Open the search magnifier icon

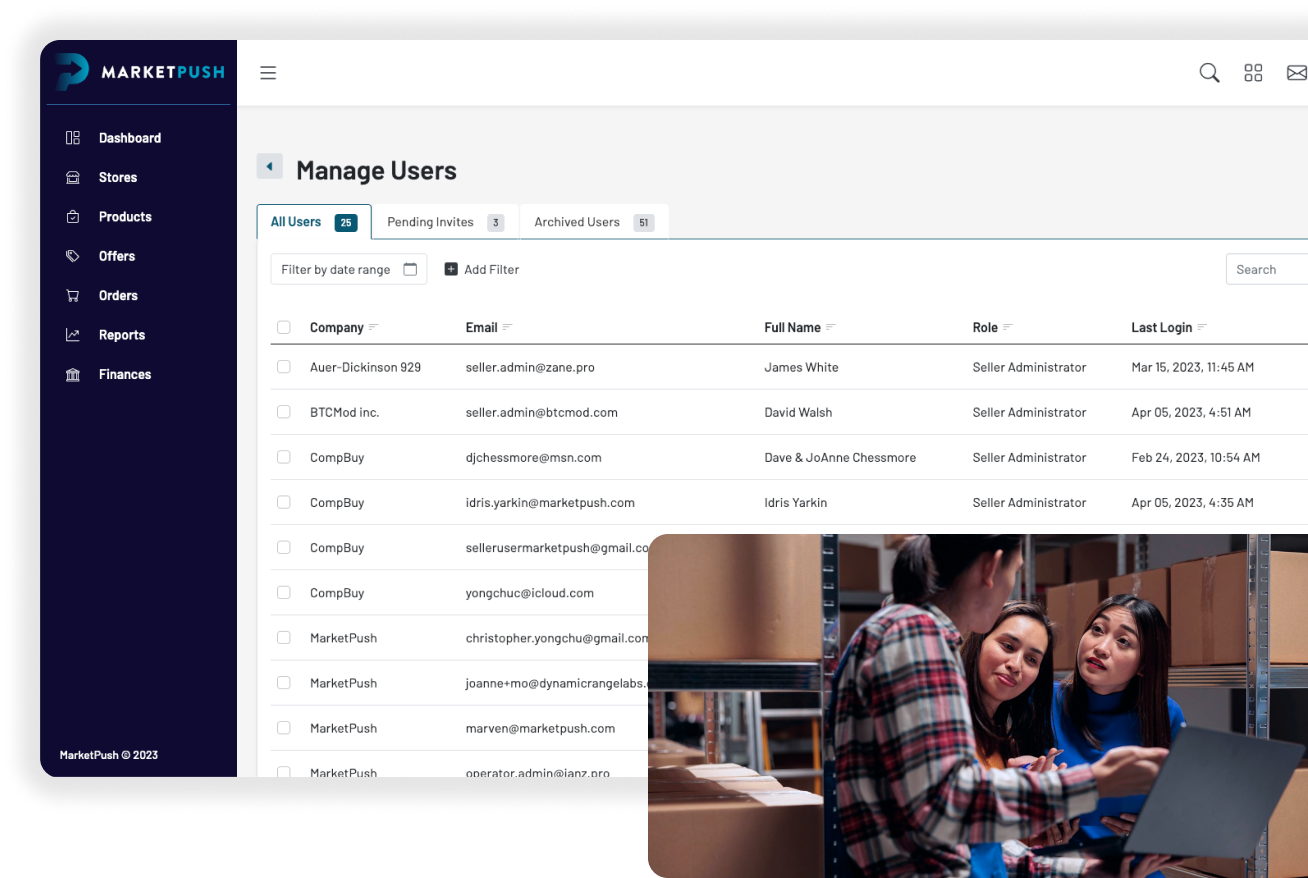(1209, 73)
